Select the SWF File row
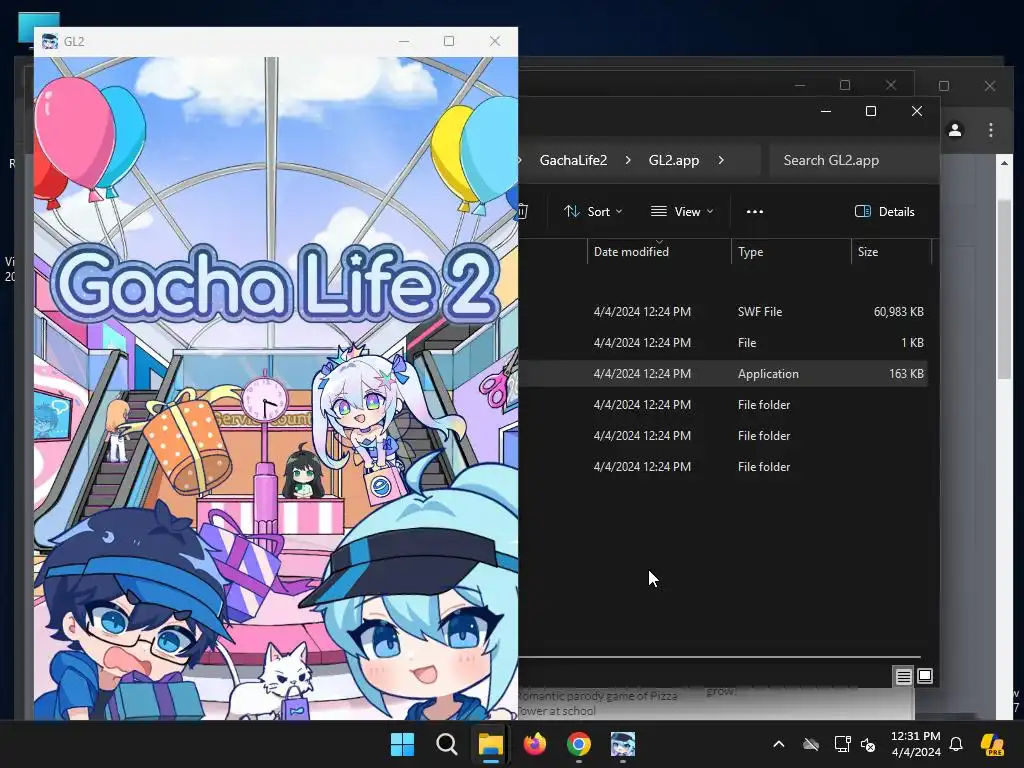The image size is (1024, 768). point(723,312)
